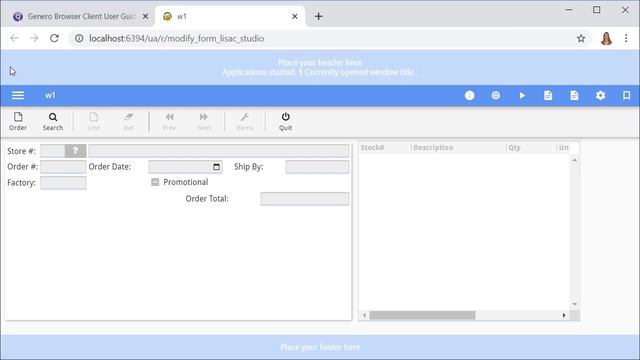Viewport: 640px width, 360px height.
Task: Click the store name field beside the question mark
Action: pos(219,151)
